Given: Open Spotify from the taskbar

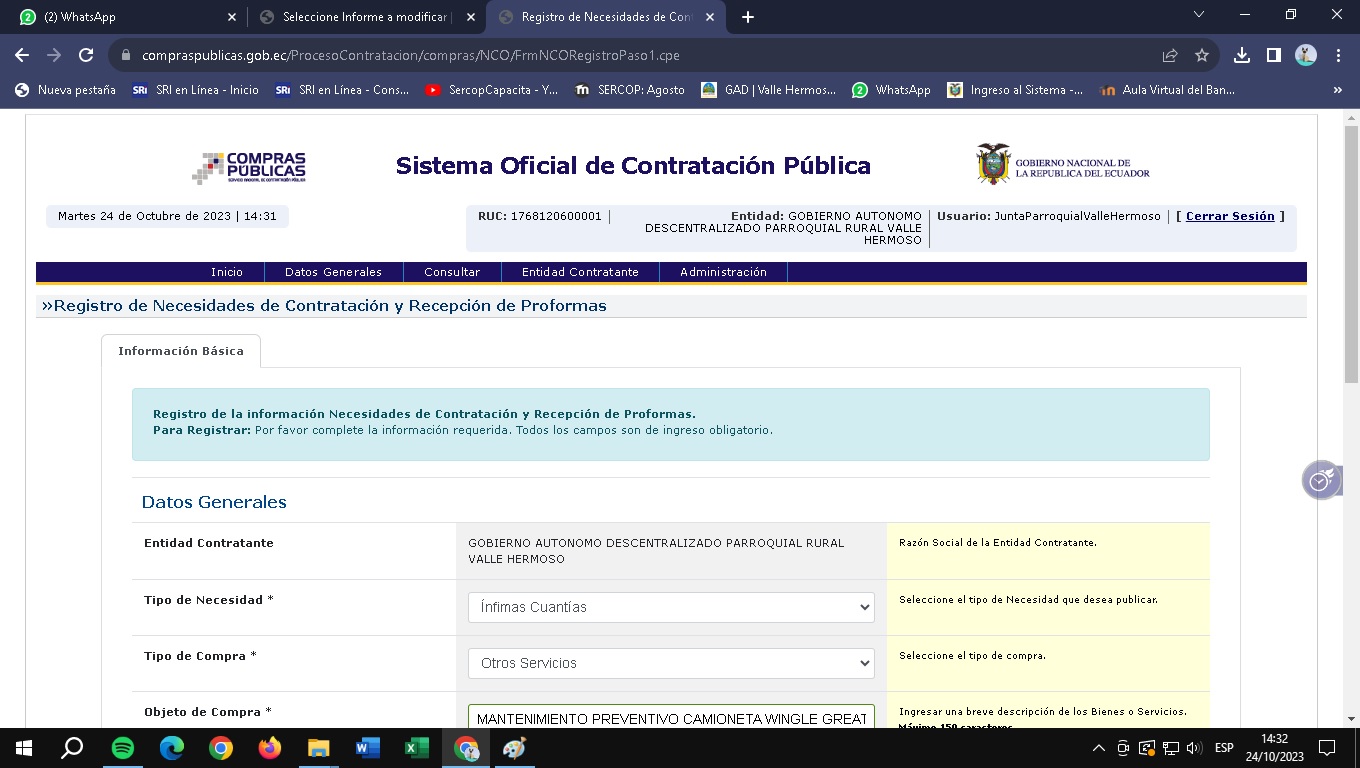Looking at the screenshot, I should click(123, 748).
